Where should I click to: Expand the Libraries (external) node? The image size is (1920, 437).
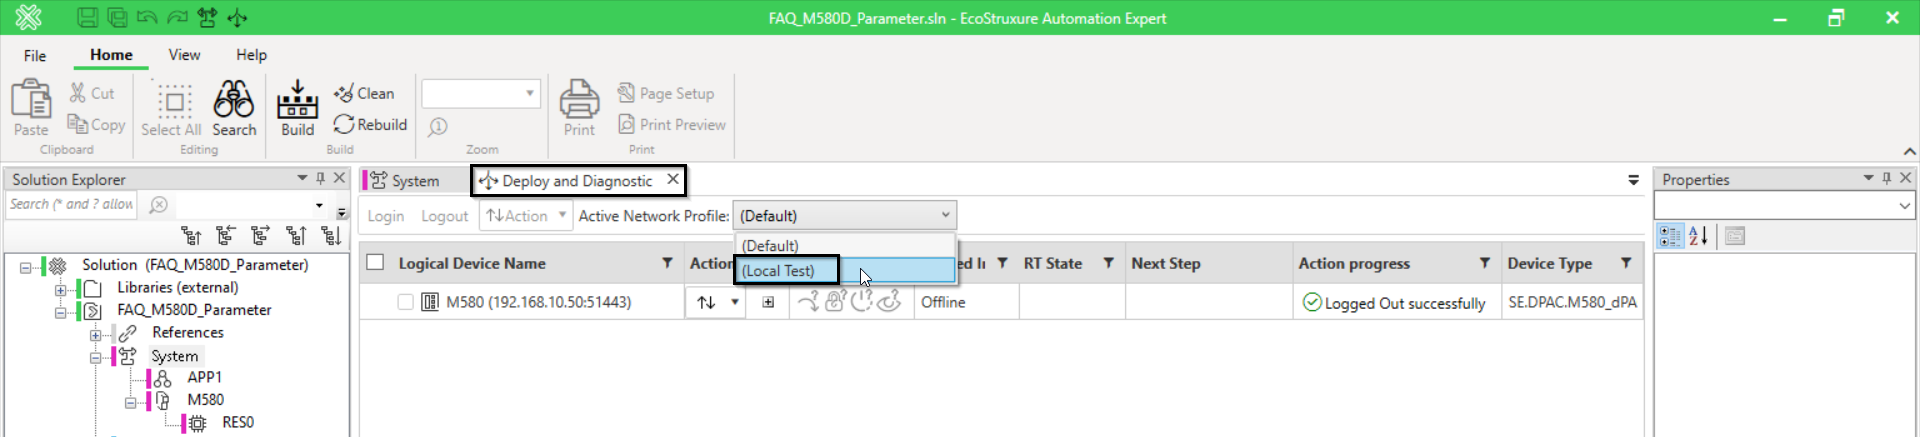[x=61, y=290]
